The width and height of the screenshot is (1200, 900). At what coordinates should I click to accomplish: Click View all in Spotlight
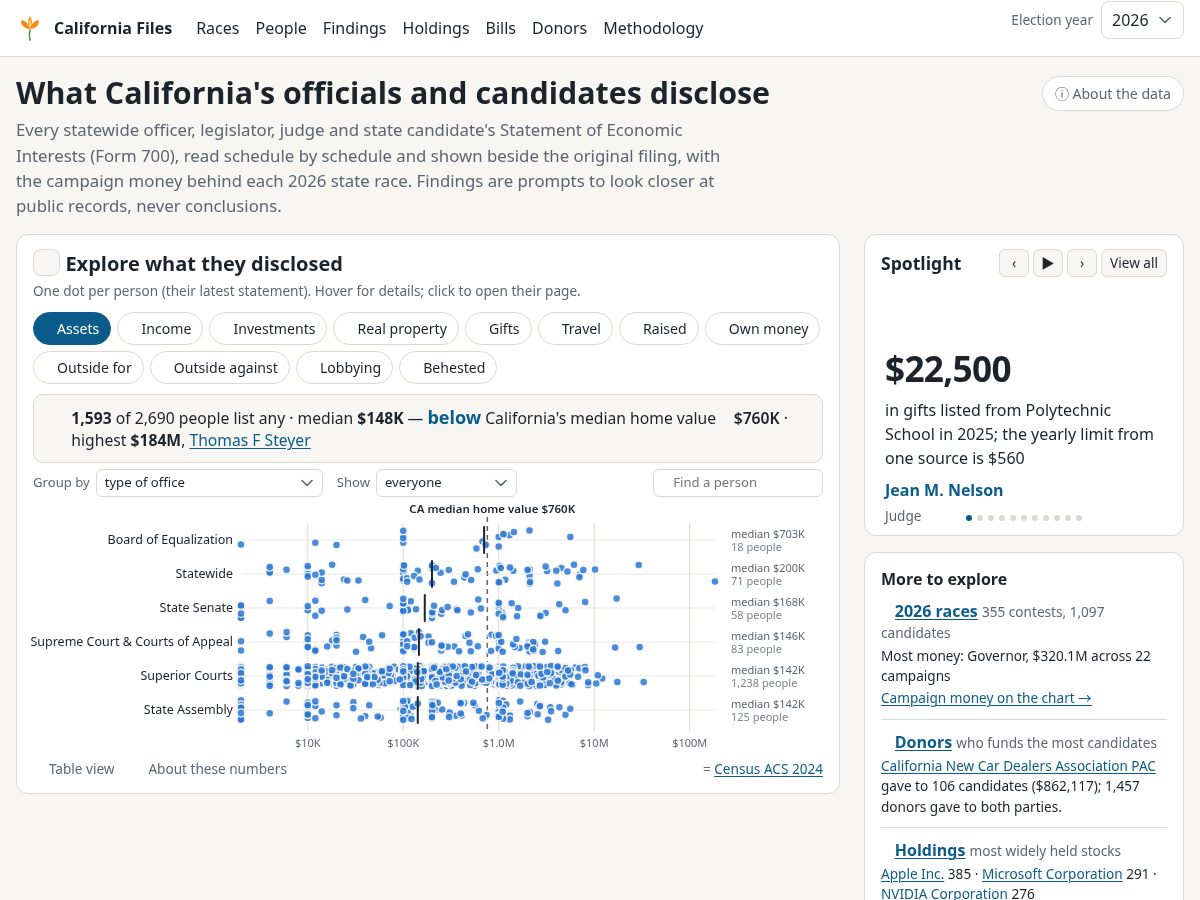click(x=1133, y=263)
